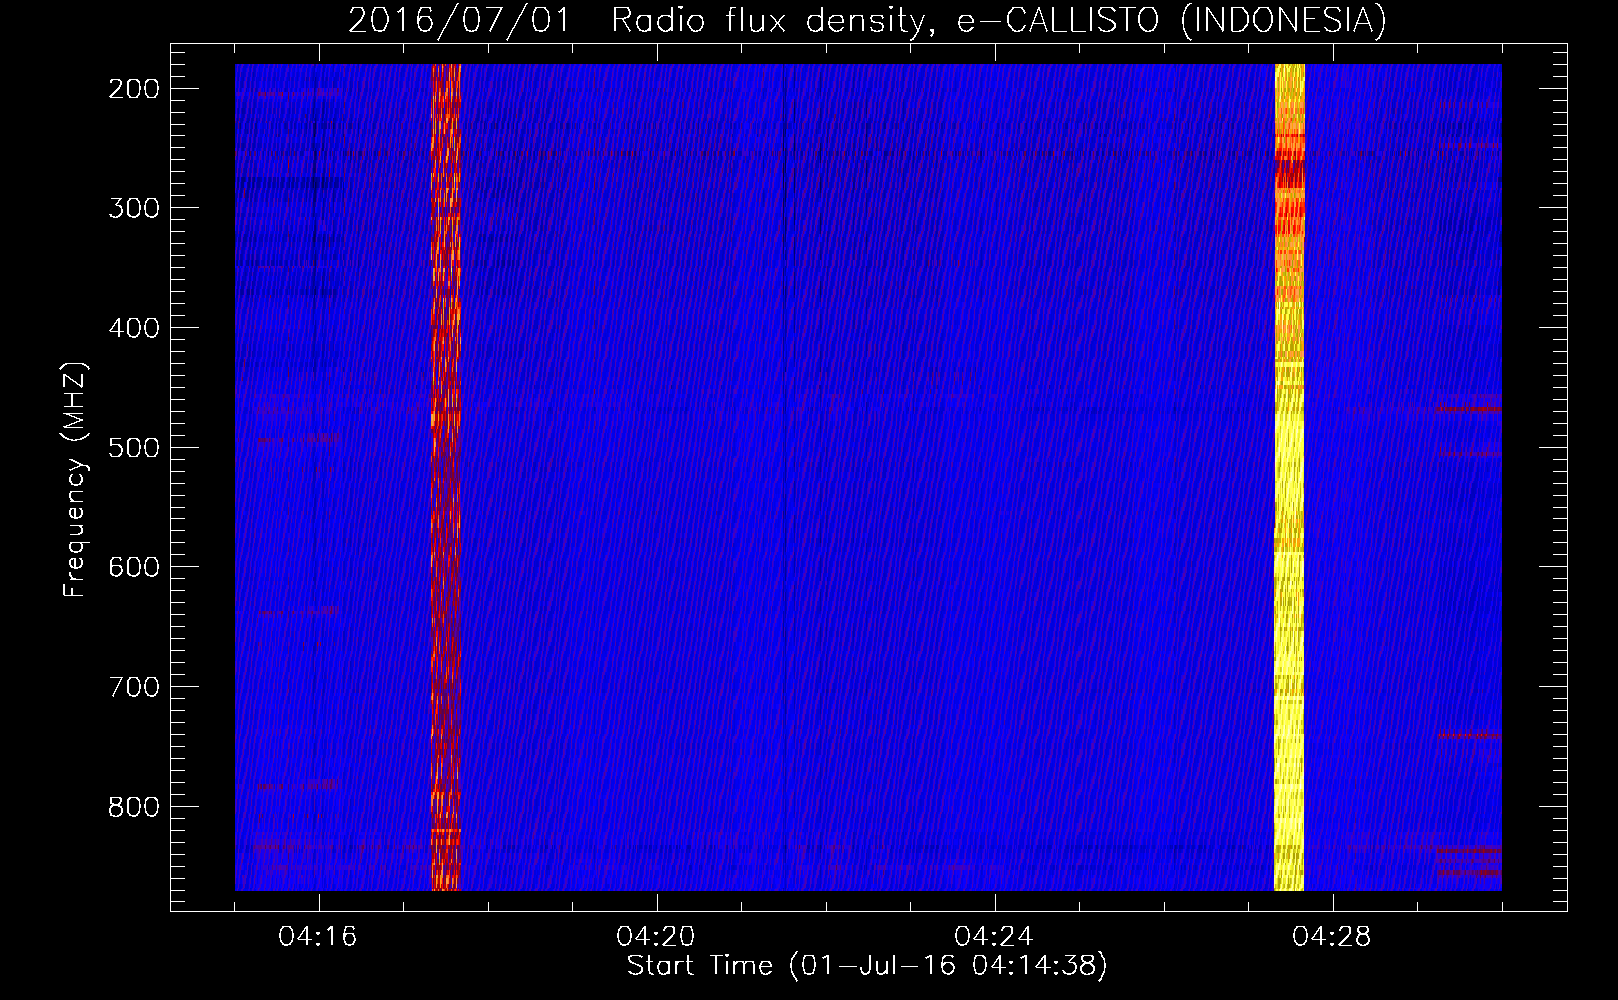Click the 04:28 time tick label

1332,937
